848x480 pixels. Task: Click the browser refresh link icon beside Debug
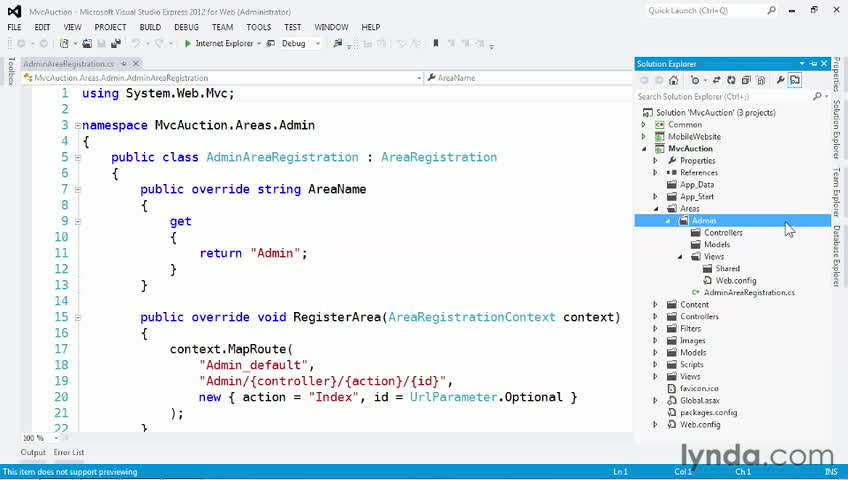coord(270,43)
